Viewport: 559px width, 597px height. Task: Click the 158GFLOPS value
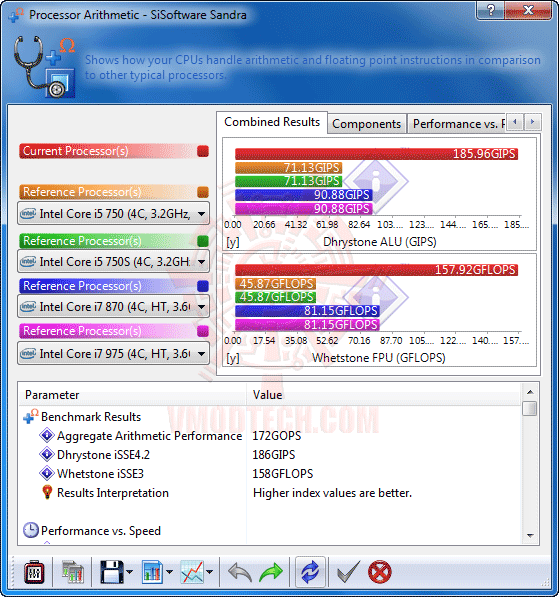click(x=283, y=474)
